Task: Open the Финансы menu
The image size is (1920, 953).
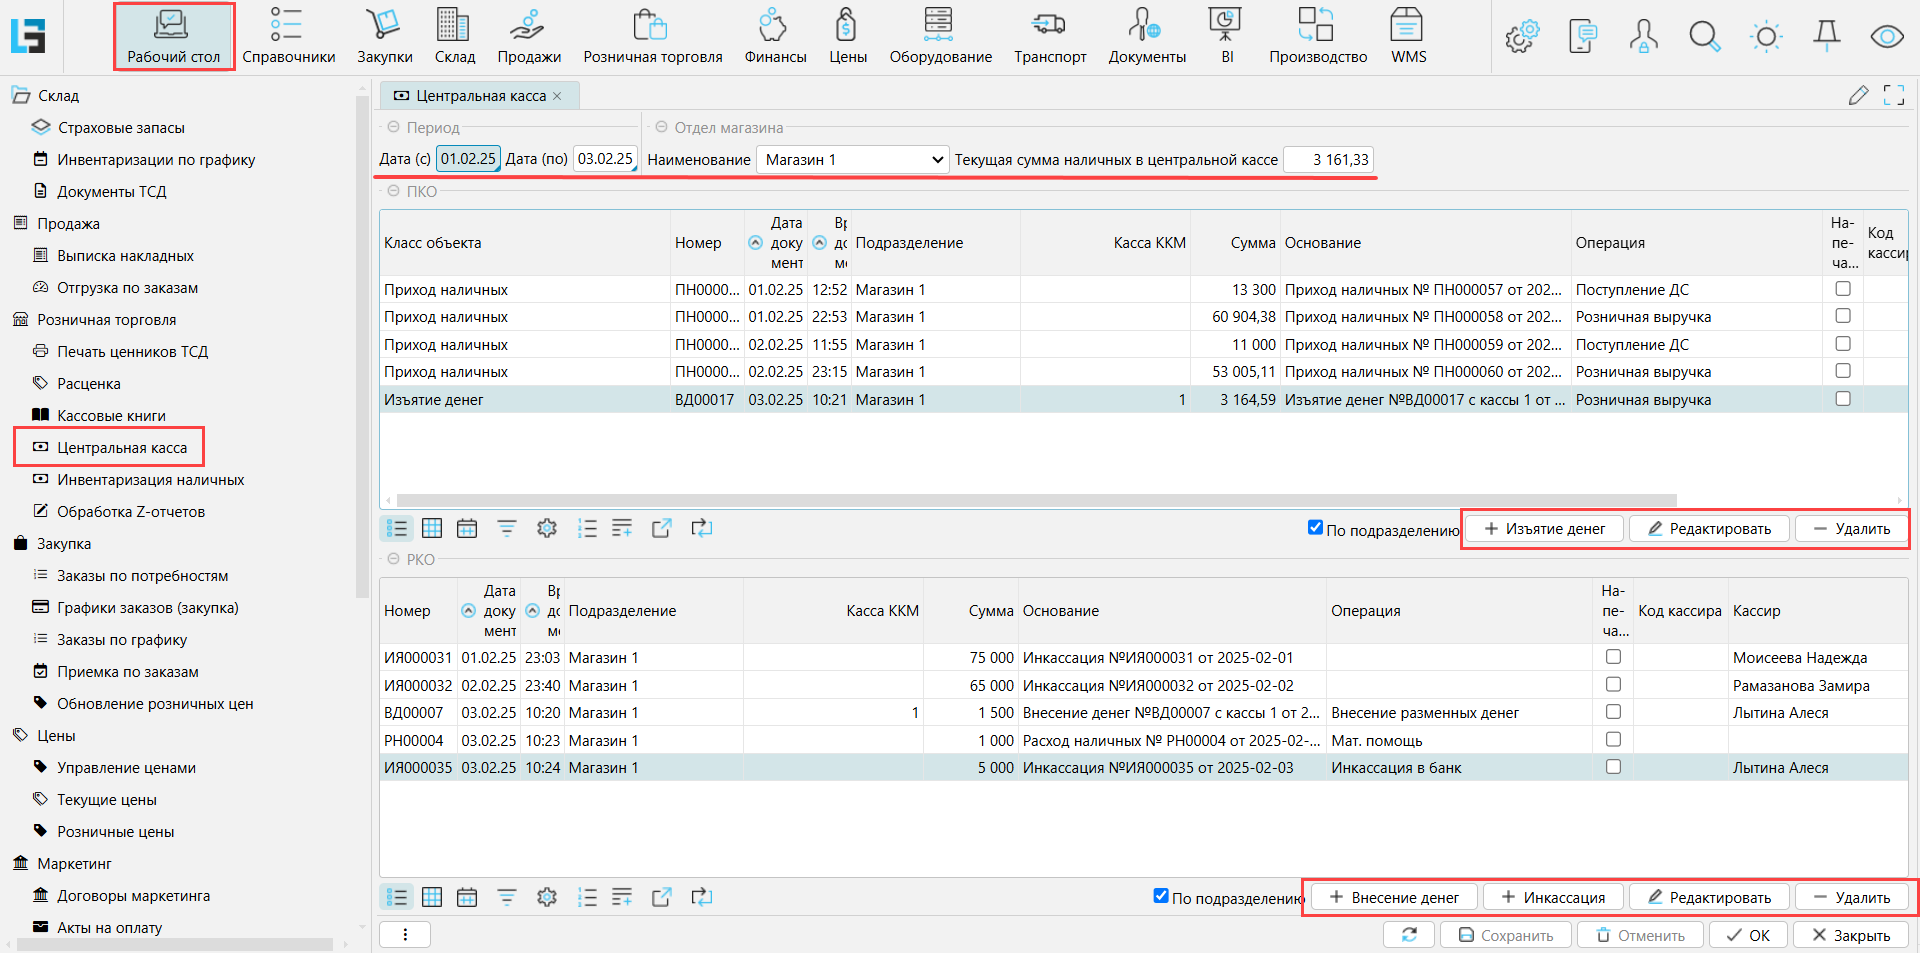Action: [x=774, y=36]
